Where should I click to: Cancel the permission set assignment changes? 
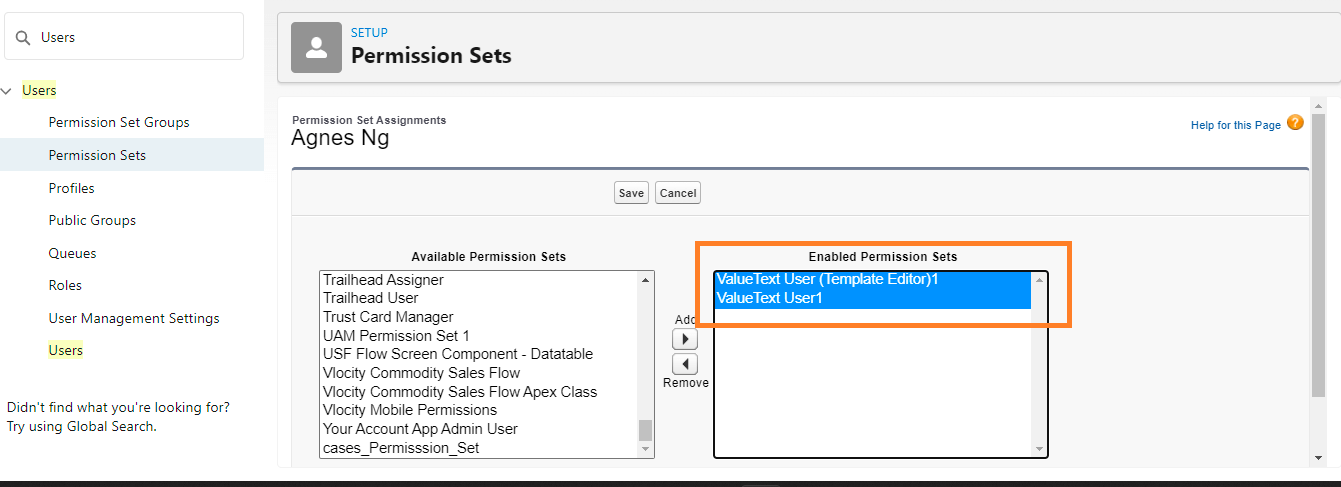coord(677,193)
